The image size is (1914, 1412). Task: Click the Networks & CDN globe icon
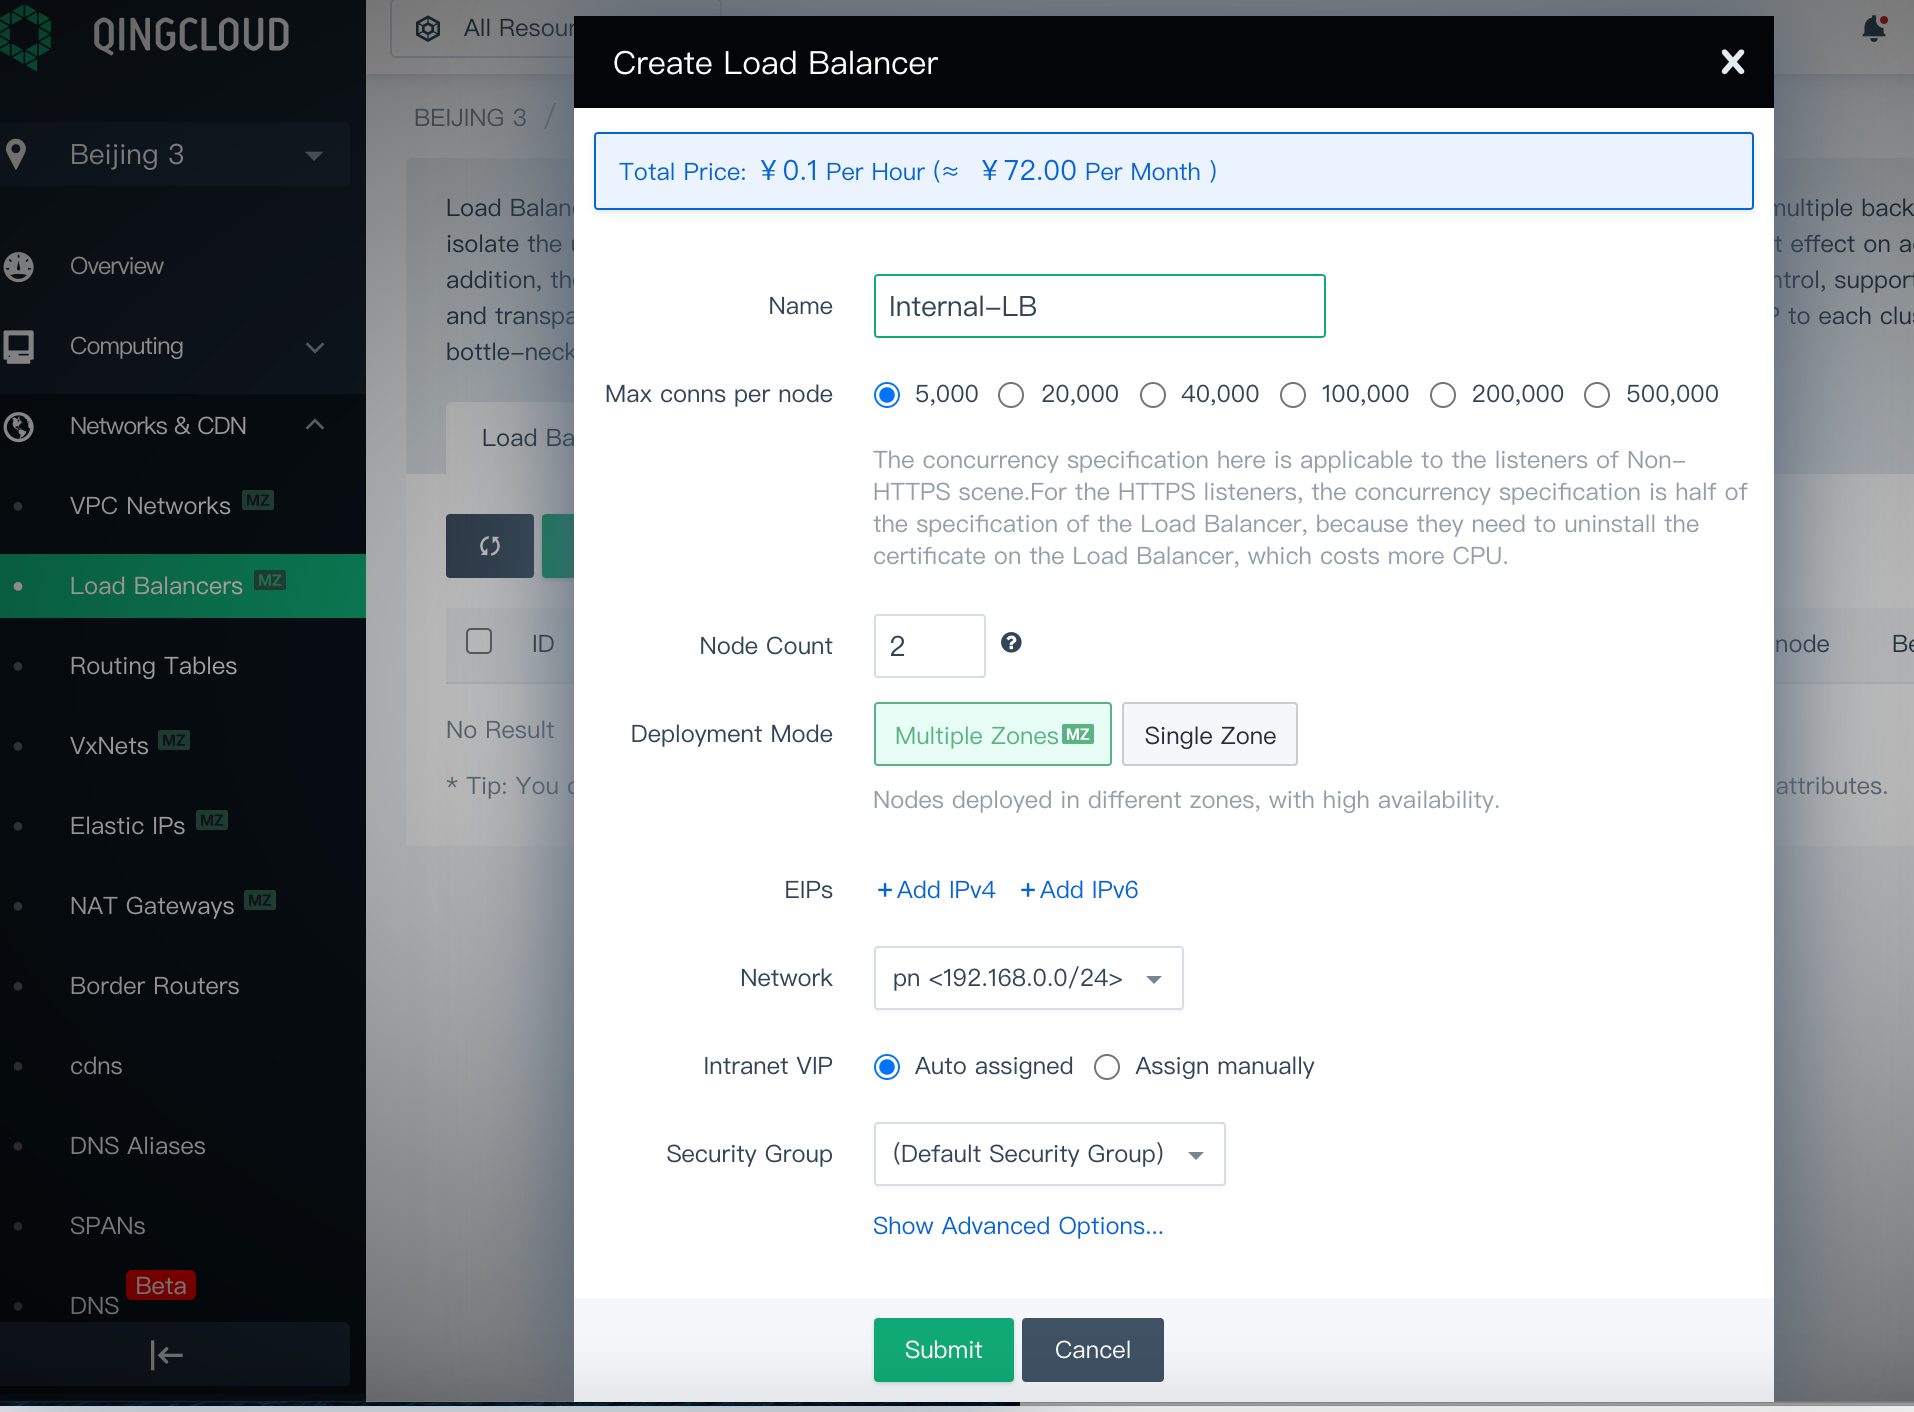pyautogui.click(x=19, y=426)
